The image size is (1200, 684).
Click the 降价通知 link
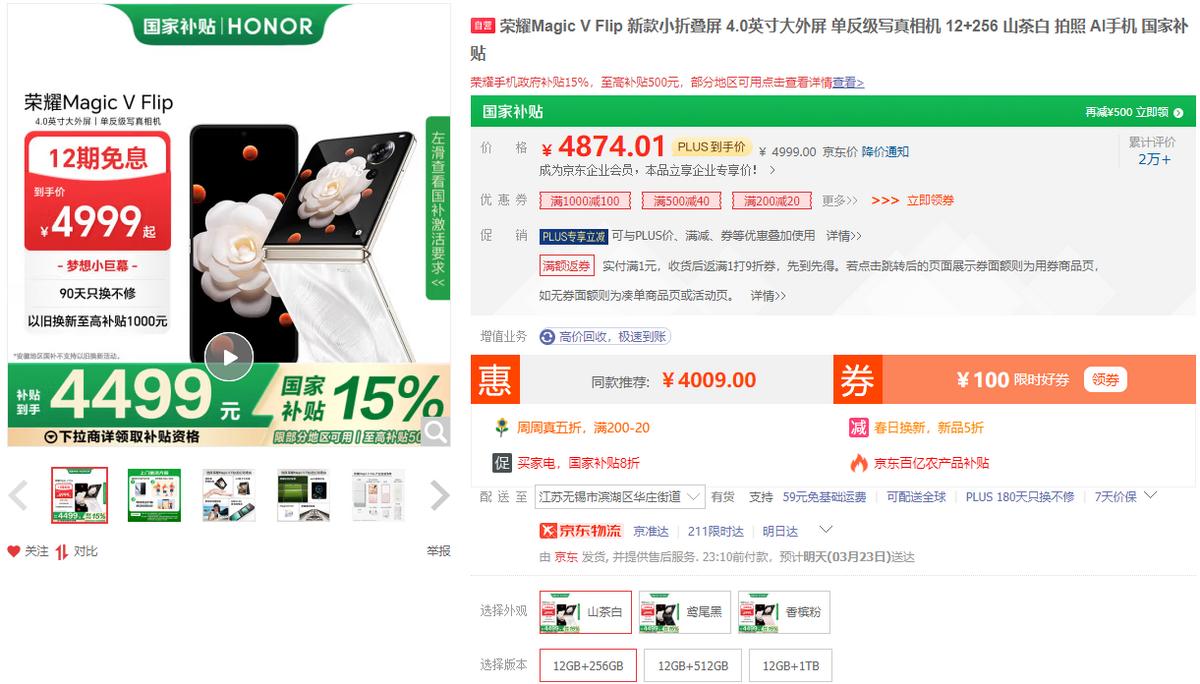(x=885, y=152)
